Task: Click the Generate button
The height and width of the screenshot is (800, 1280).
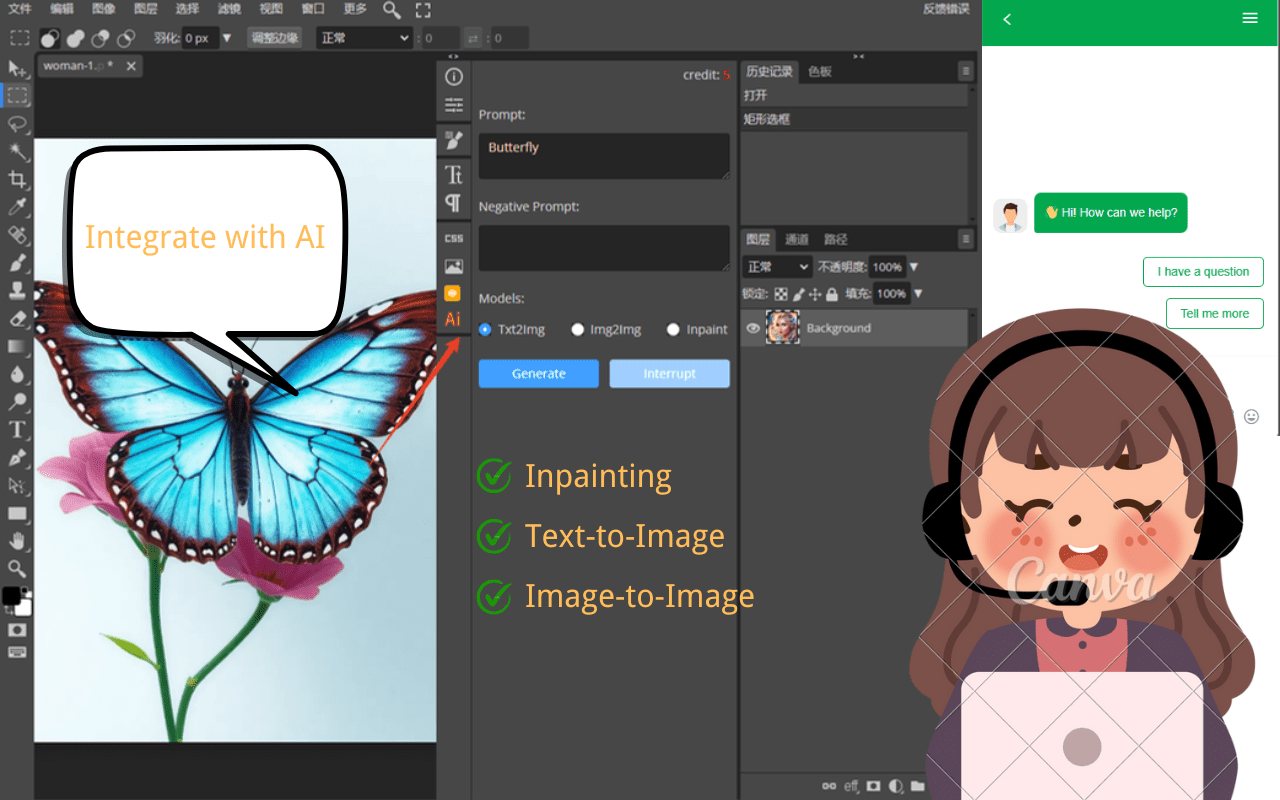Action: coord(539,373)
